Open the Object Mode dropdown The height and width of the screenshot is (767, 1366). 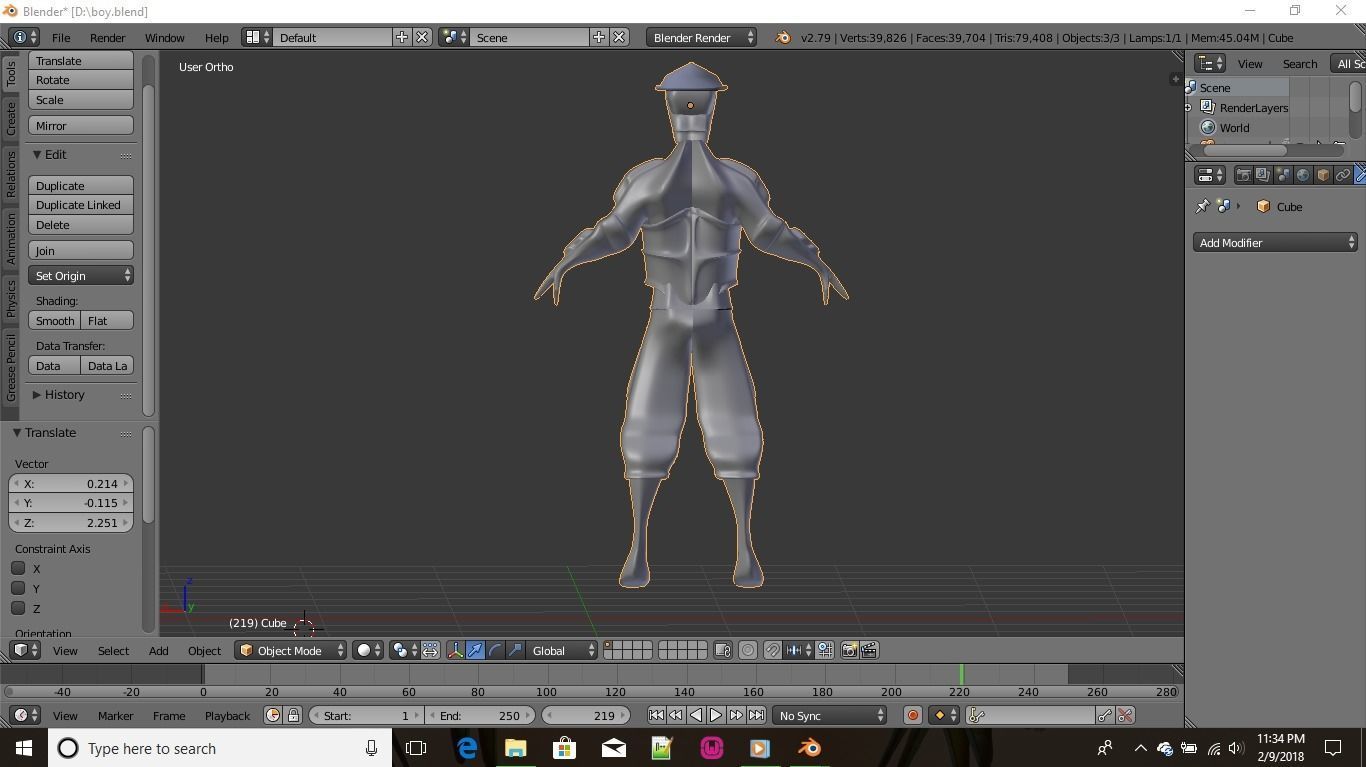point(290,651)
